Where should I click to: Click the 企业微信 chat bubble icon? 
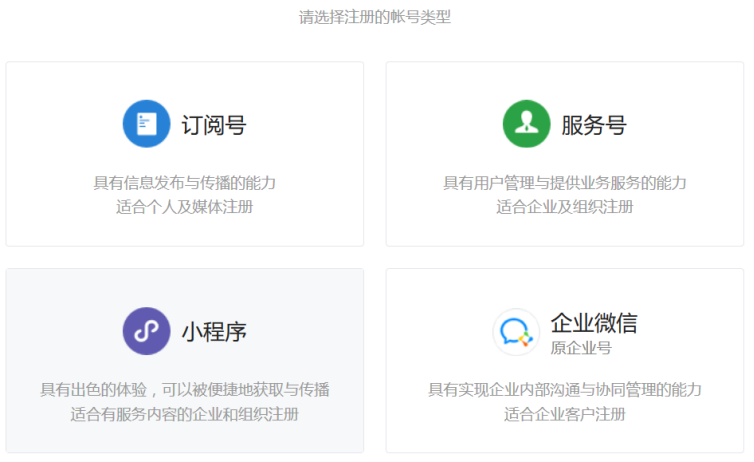[516, 332]
